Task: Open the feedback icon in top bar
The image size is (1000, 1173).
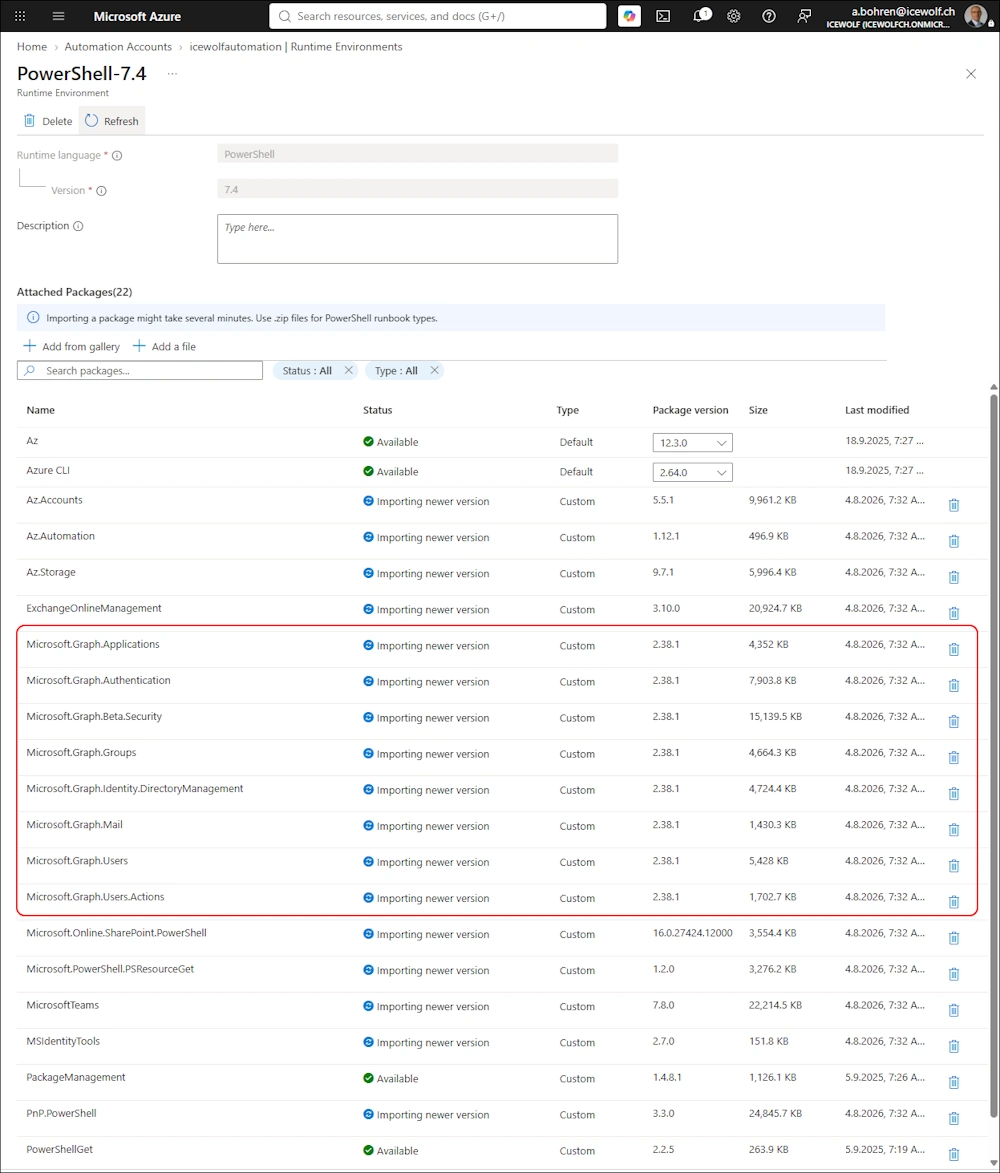Action: pos(804,16)
